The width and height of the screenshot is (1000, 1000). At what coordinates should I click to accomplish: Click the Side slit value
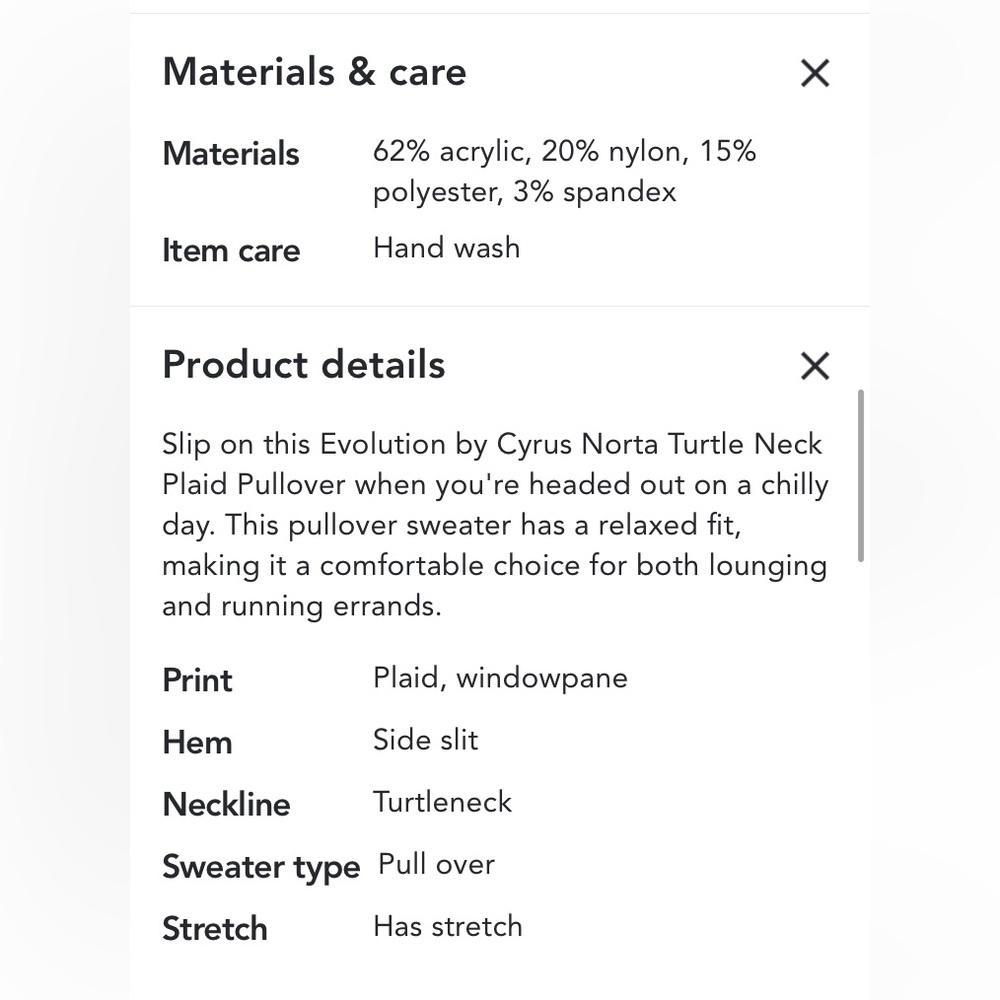(425, 740)
